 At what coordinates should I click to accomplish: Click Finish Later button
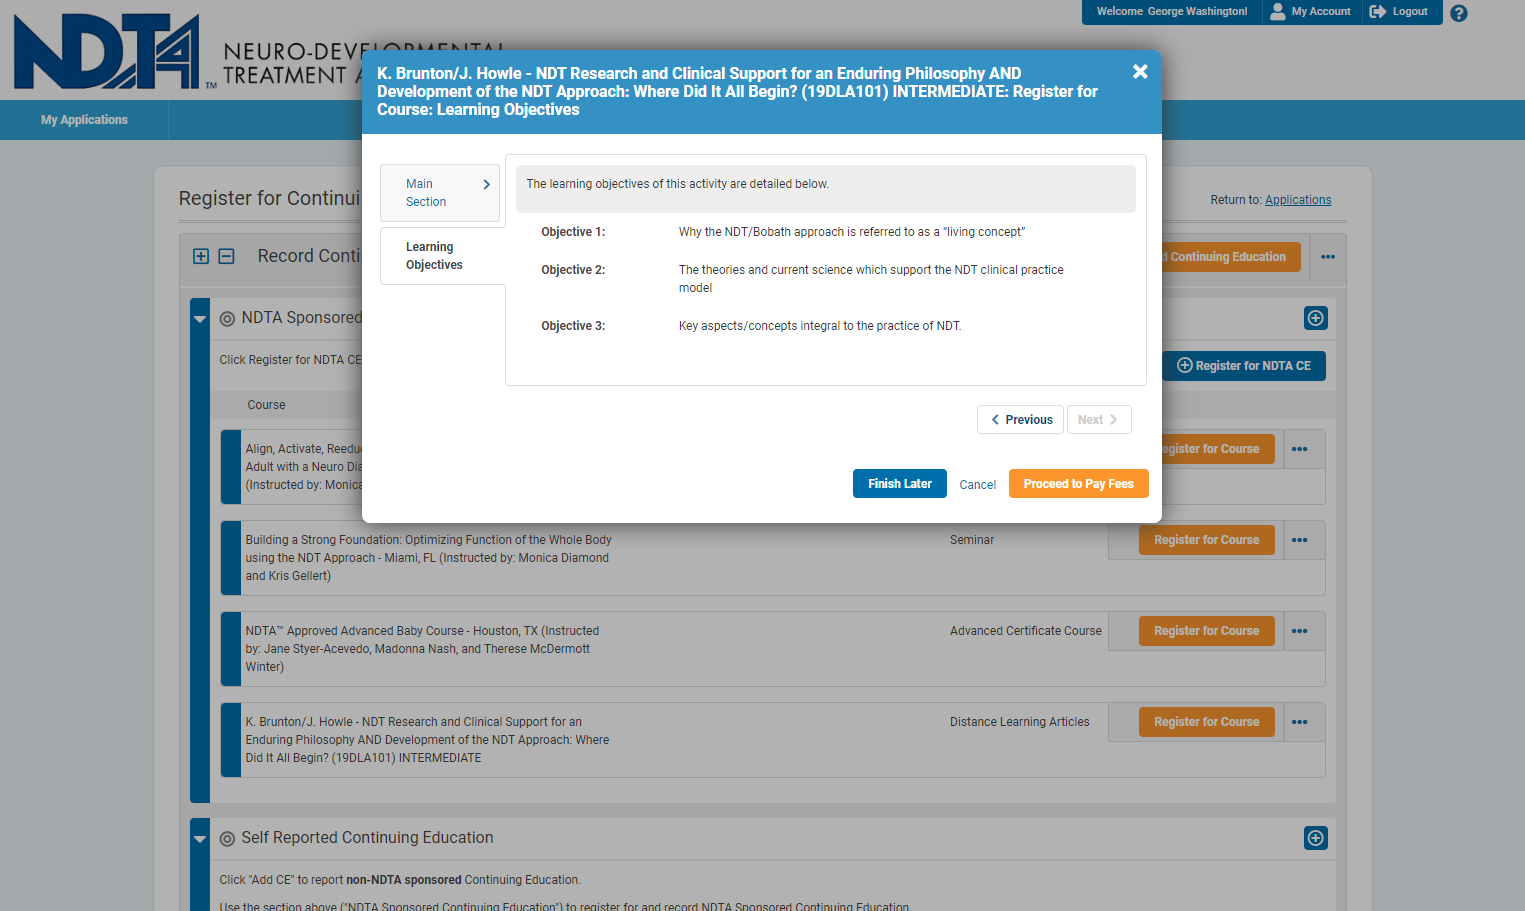click(900, 484)
